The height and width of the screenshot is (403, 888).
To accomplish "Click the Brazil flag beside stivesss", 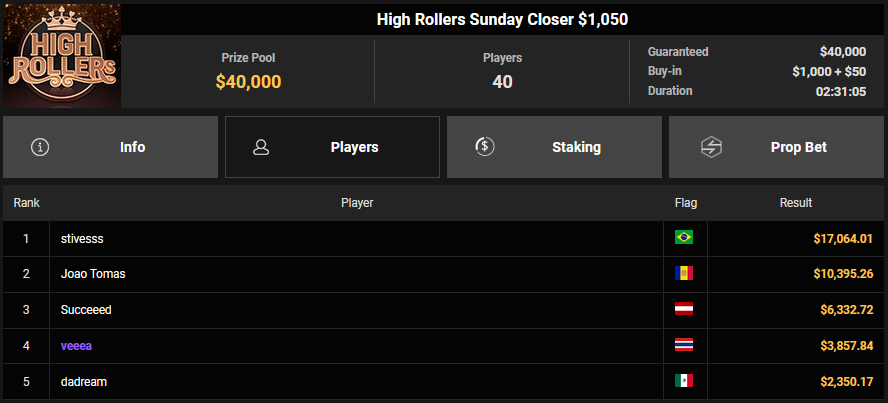I will [684, 238].
